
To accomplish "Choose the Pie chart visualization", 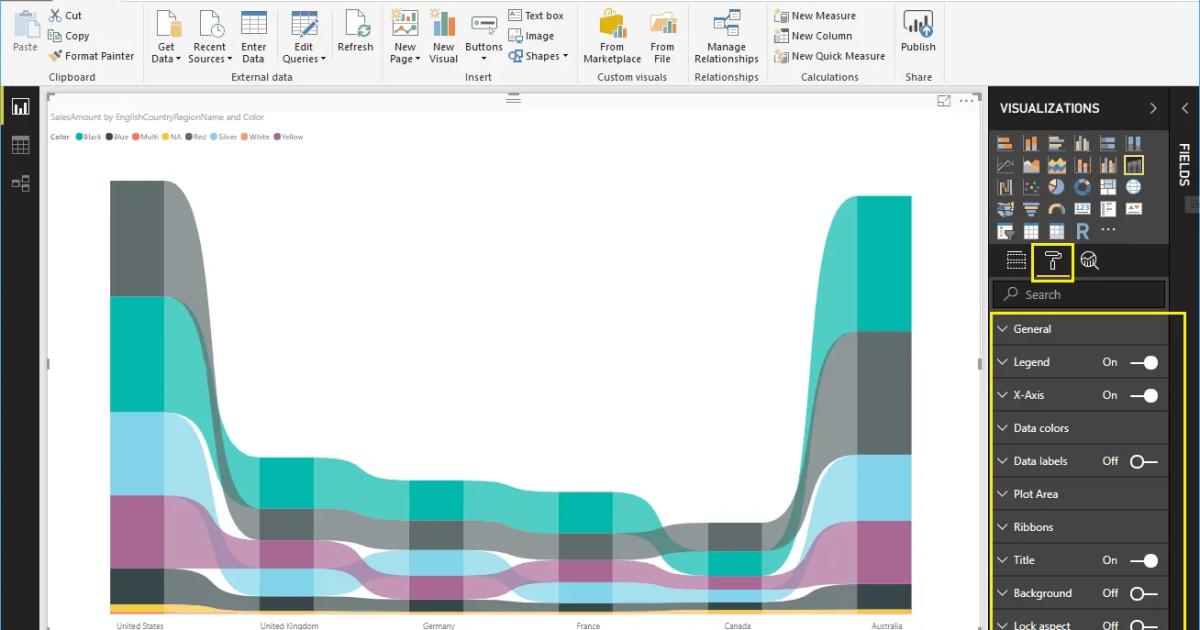I will click(1057, 187).
